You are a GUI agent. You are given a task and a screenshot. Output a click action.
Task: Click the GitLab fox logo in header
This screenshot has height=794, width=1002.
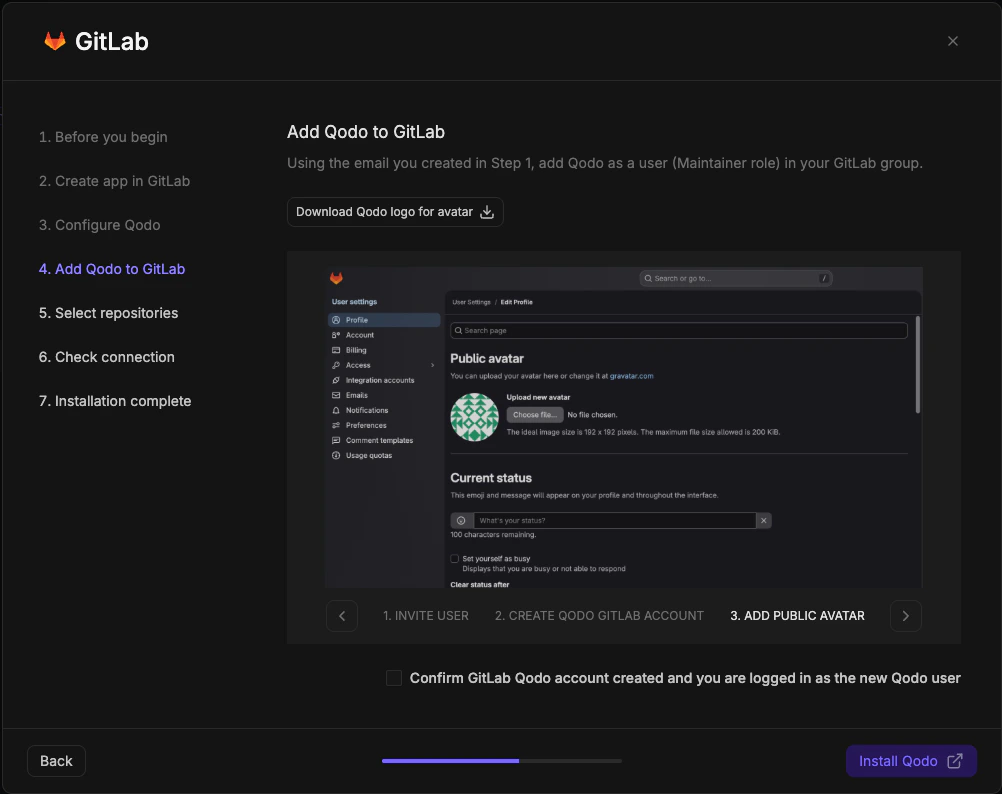click(55, 41)
